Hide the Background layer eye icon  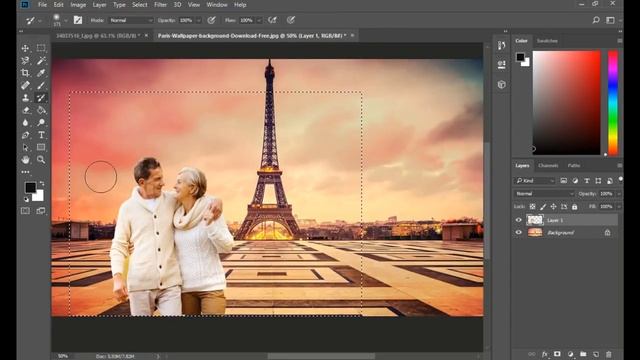[x=518, y=232]
